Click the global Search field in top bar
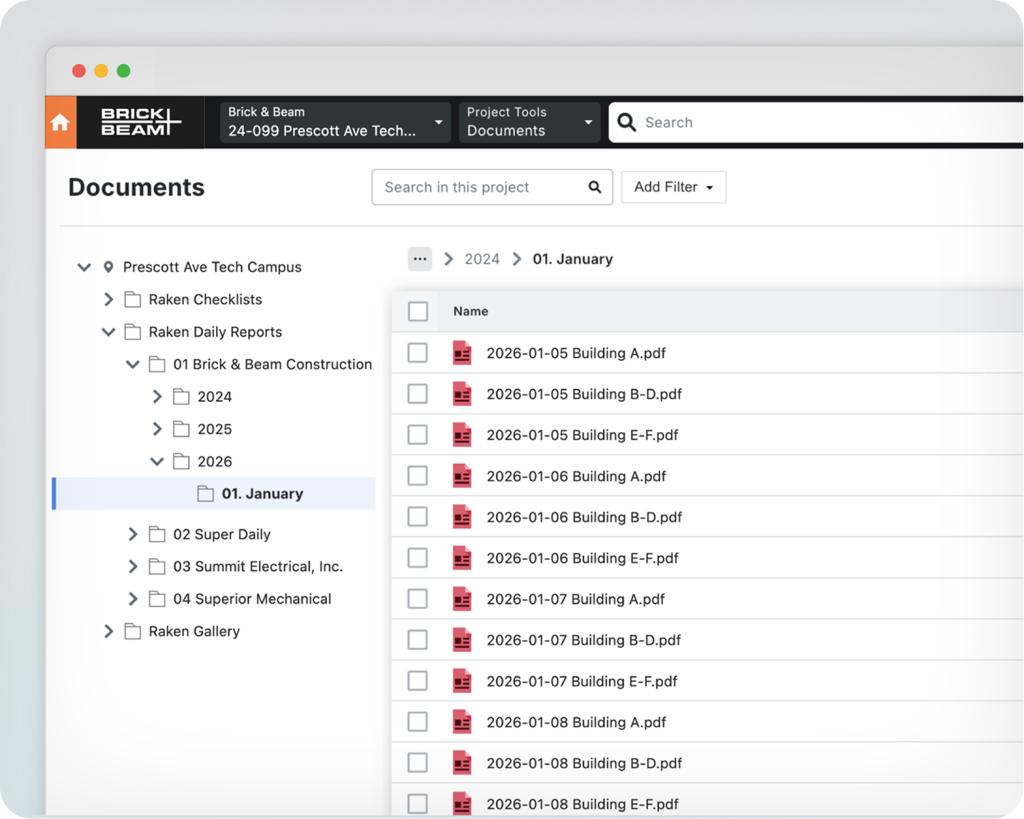The image size is (1024, 819). 820,123
